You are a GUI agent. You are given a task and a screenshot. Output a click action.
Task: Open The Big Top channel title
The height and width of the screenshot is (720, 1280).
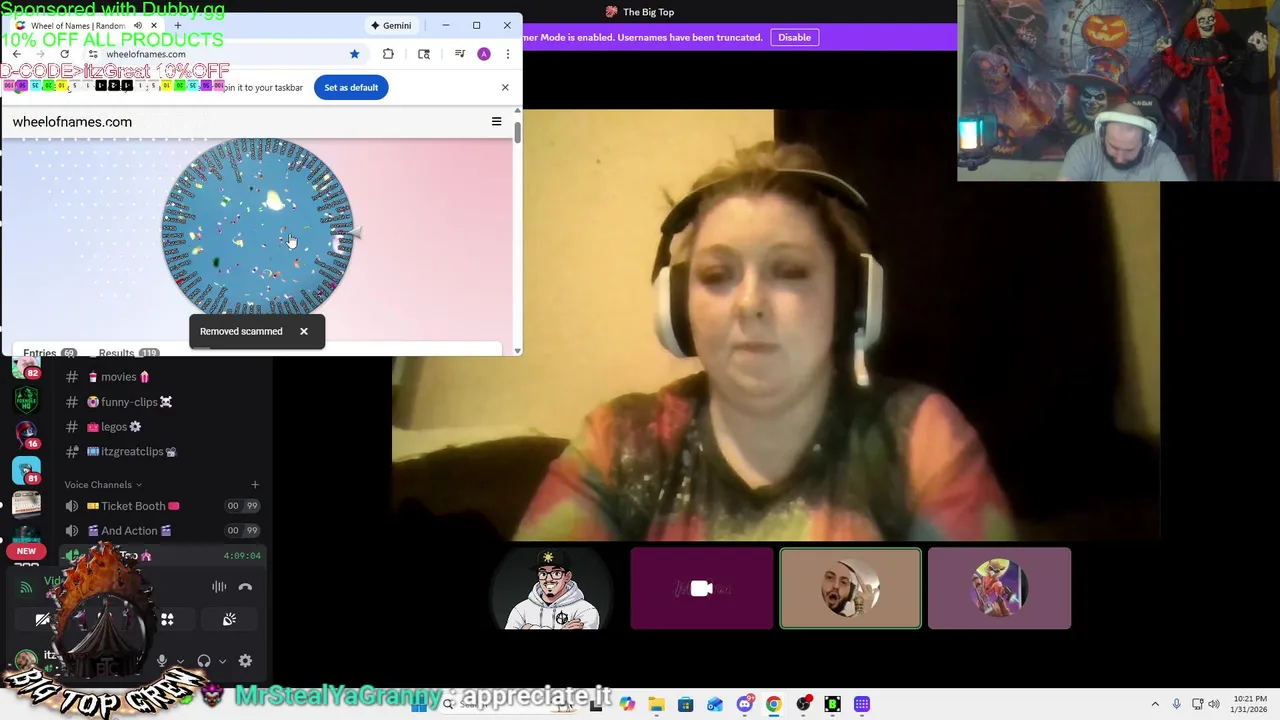click(x=640, y=12)
